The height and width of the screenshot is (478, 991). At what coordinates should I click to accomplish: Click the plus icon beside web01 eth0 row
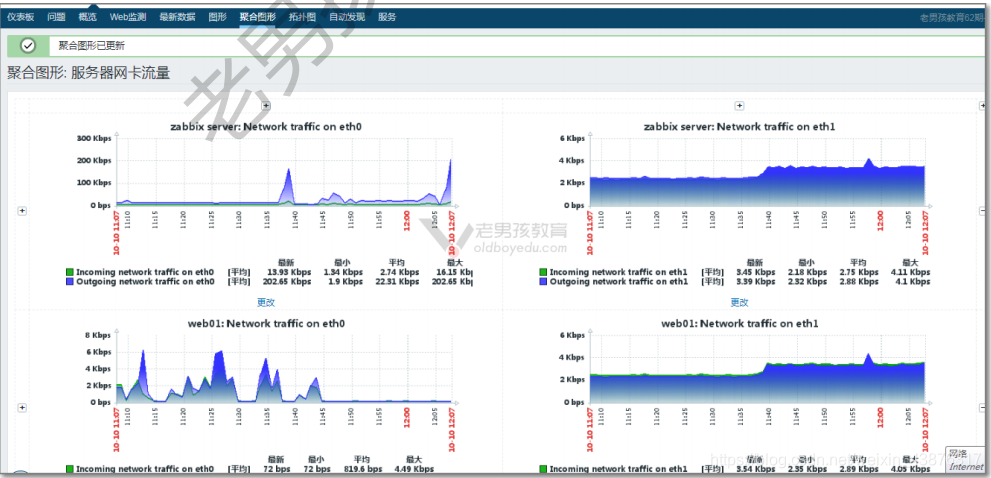click(x=22, y=408)
